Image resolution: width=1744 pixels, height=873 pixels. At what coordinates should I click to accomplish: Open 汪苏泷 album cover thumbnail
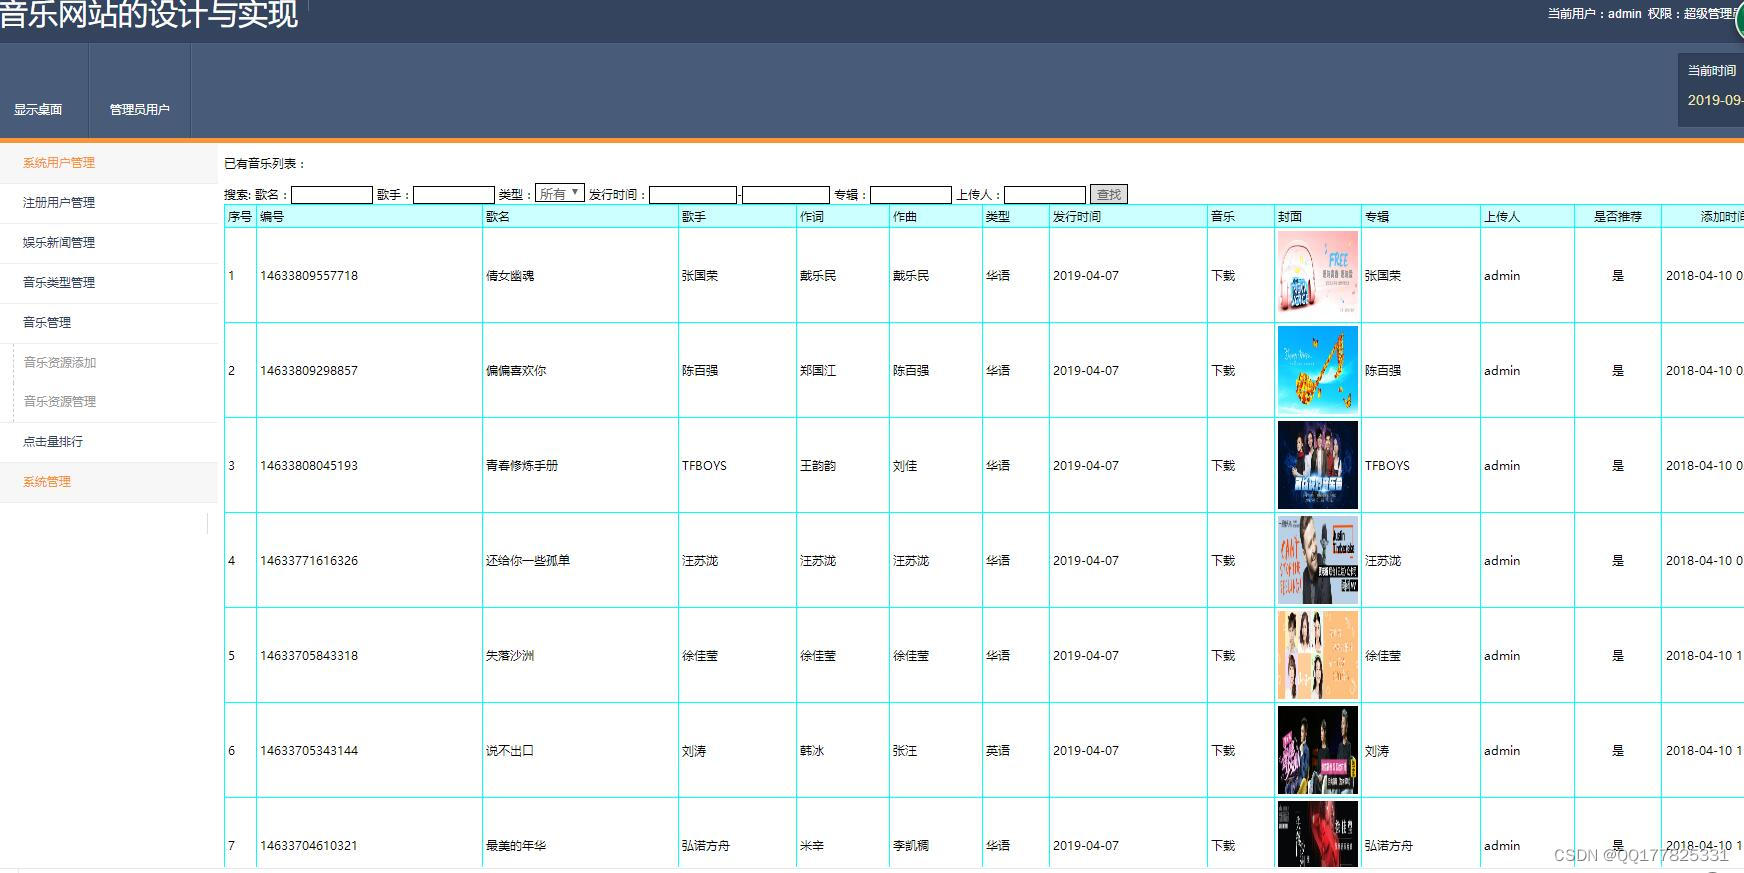1318,560
